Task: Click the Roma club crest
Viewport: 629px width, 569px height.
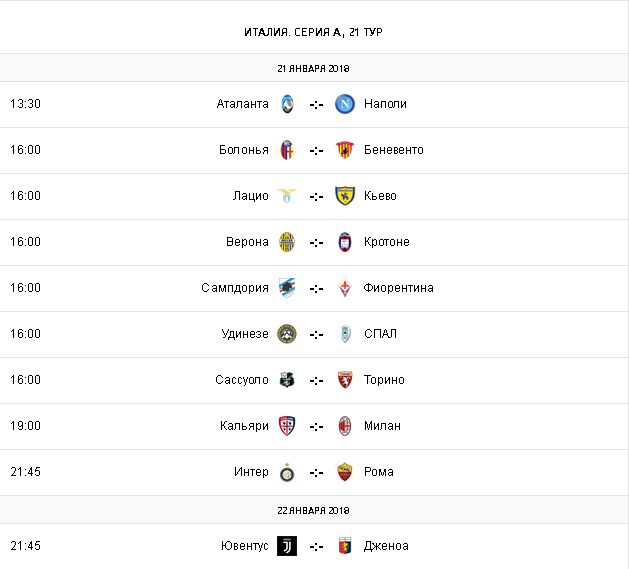Action: (x=345, y=472)
